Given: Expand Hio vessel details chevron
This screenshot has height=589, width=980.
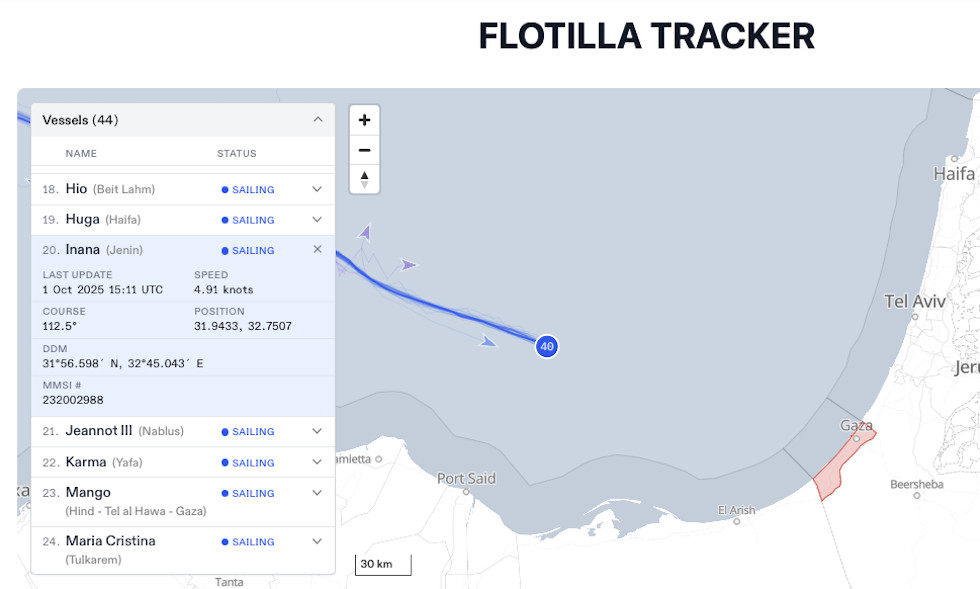Looking at the screenshot, I should point(317,189).
